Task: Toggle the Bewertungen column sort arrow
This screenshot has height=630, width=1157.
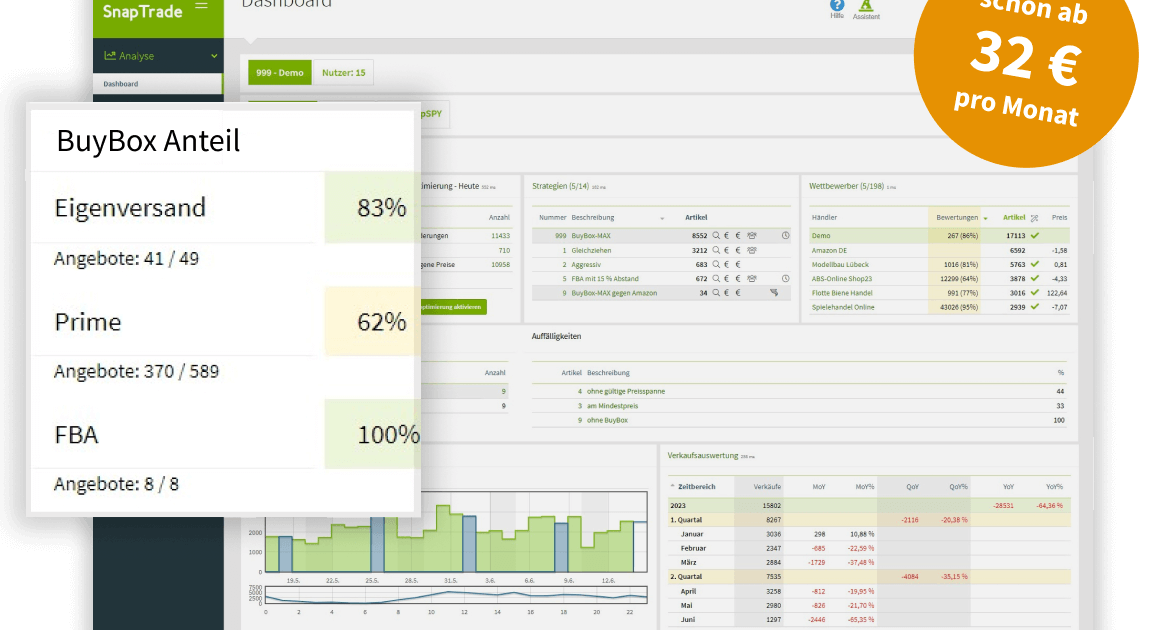Action: point(985,218)
